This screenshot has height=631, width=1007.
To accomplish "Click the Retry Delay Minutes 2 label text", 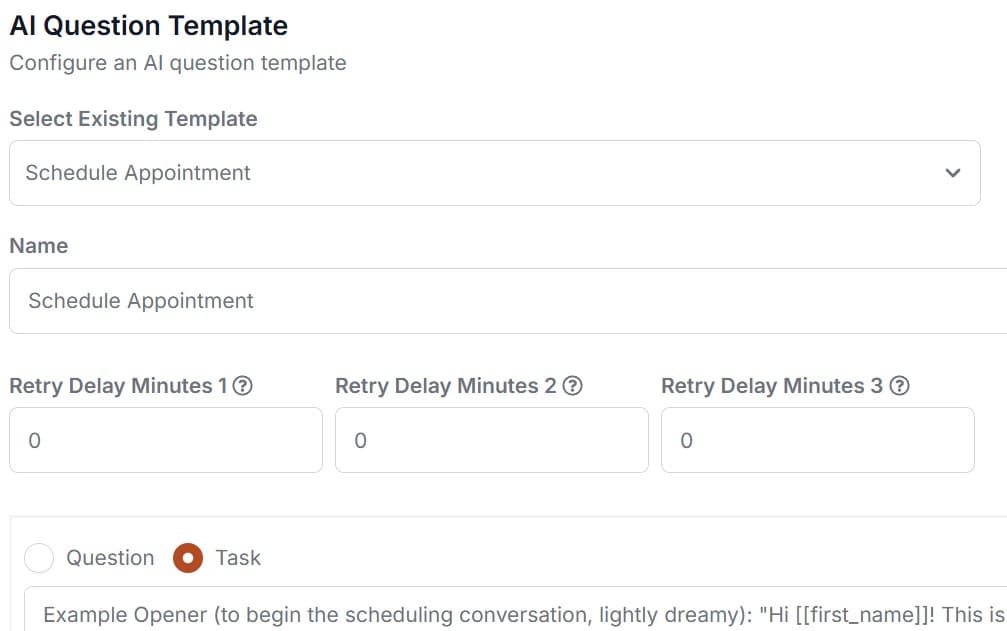I will tap(446, 386).
